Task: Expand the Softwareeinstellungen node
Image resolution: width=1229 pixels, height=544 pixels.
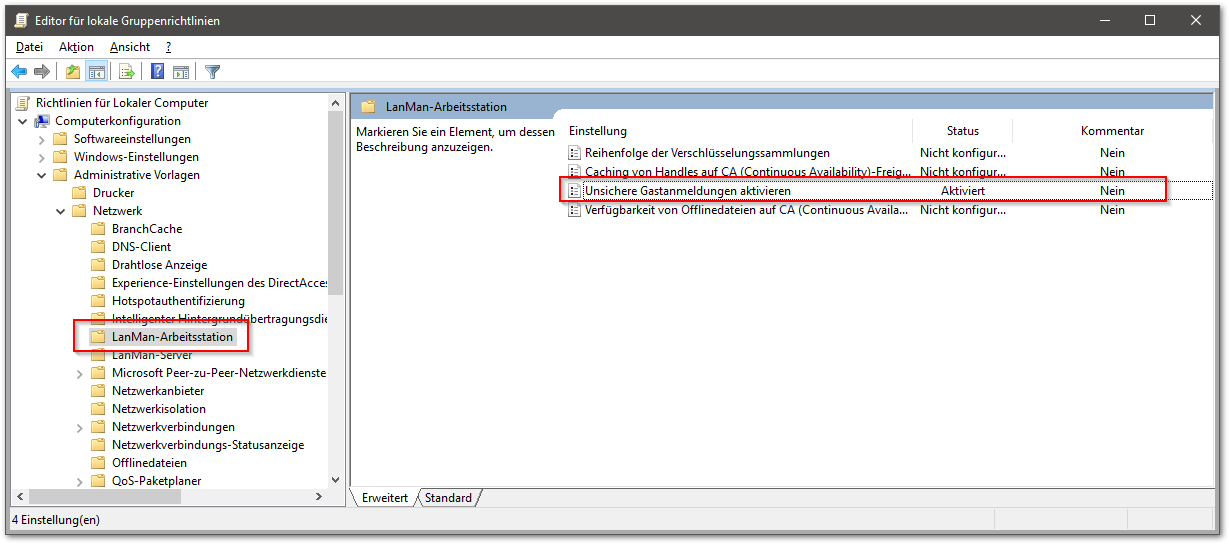Action: pos(41,139)
